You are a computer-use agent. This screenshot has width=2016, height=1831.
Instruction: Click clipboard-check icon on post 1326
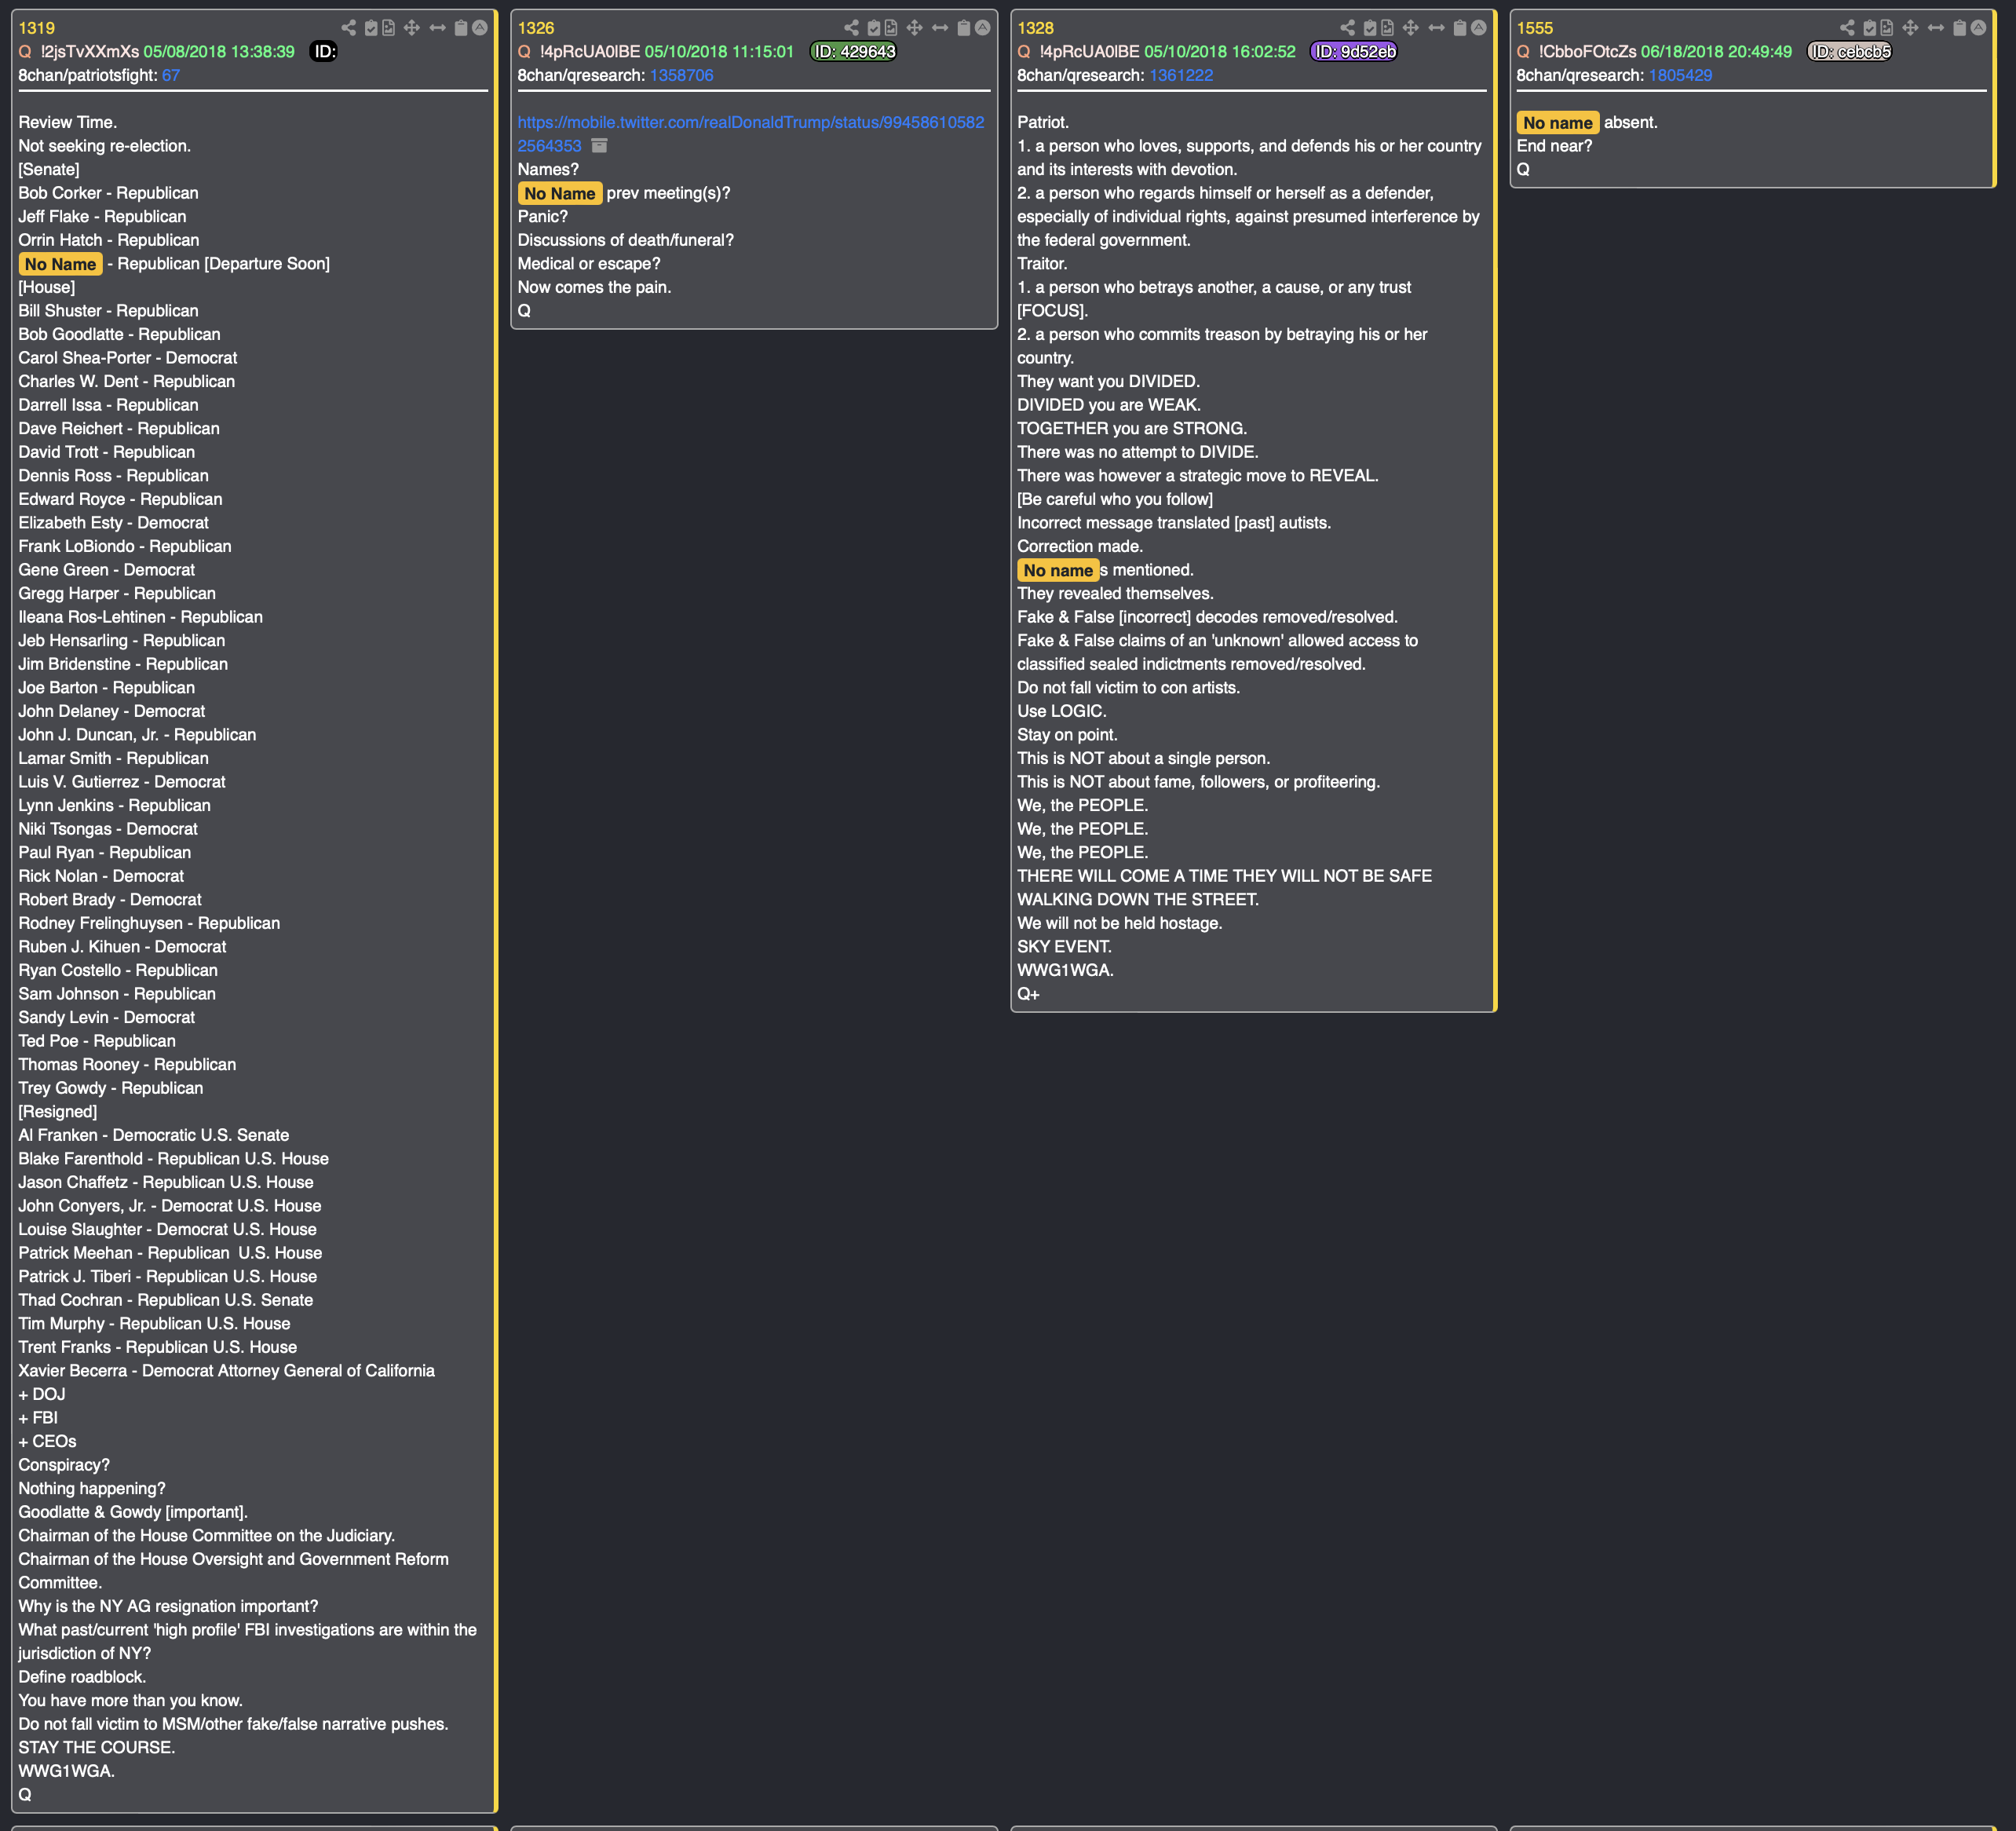click(x=874, y=28)
